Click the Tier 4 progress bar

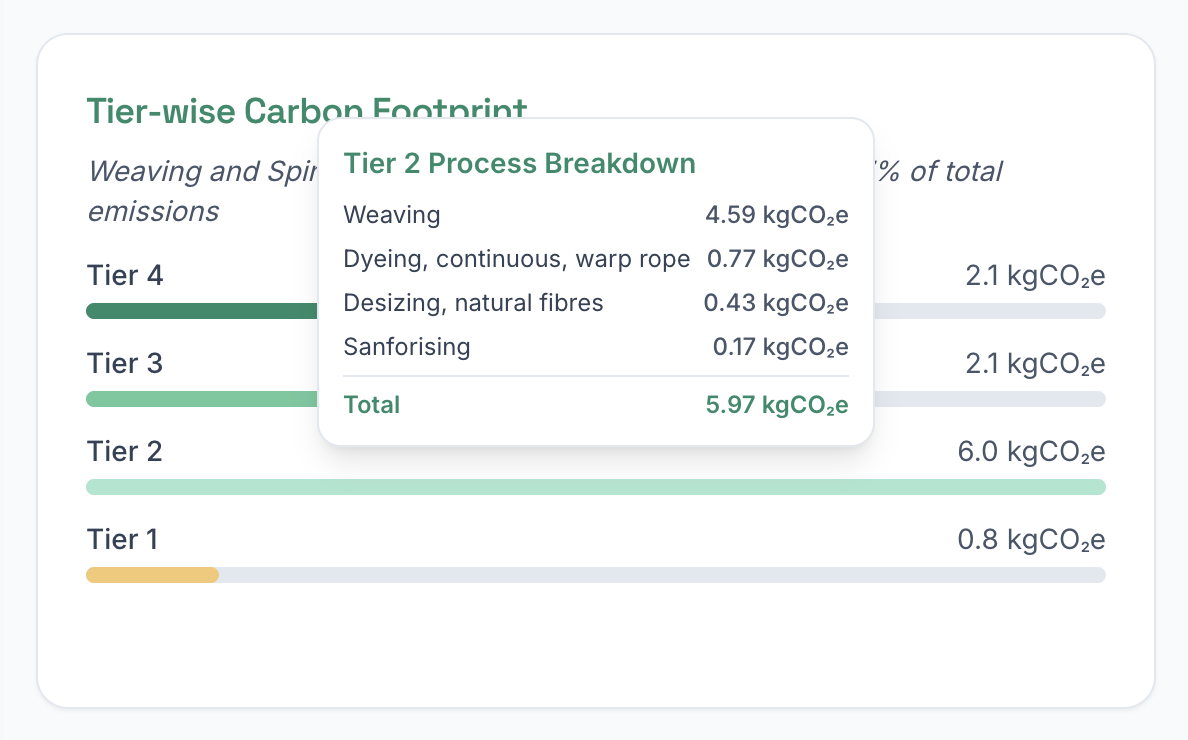(x=200, y=311)
